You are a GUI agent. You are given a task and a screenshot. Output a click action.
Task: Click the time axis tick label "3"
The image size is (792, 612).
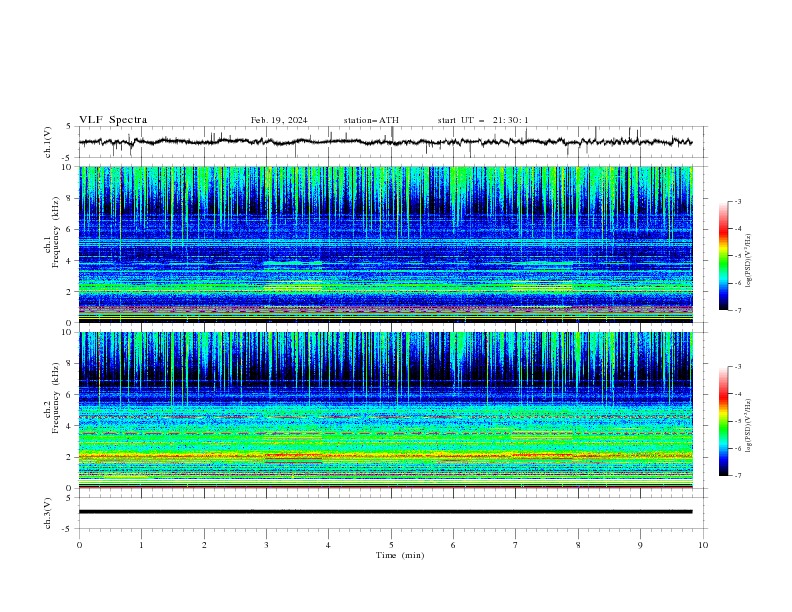(266, 545)
